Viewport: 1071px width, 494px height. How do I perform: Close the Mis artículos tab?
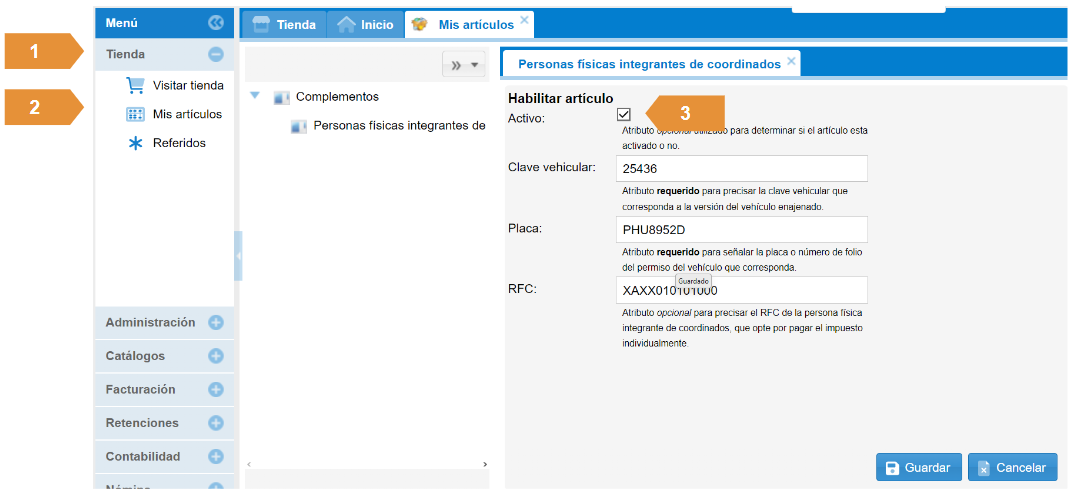tap(525, 19)
